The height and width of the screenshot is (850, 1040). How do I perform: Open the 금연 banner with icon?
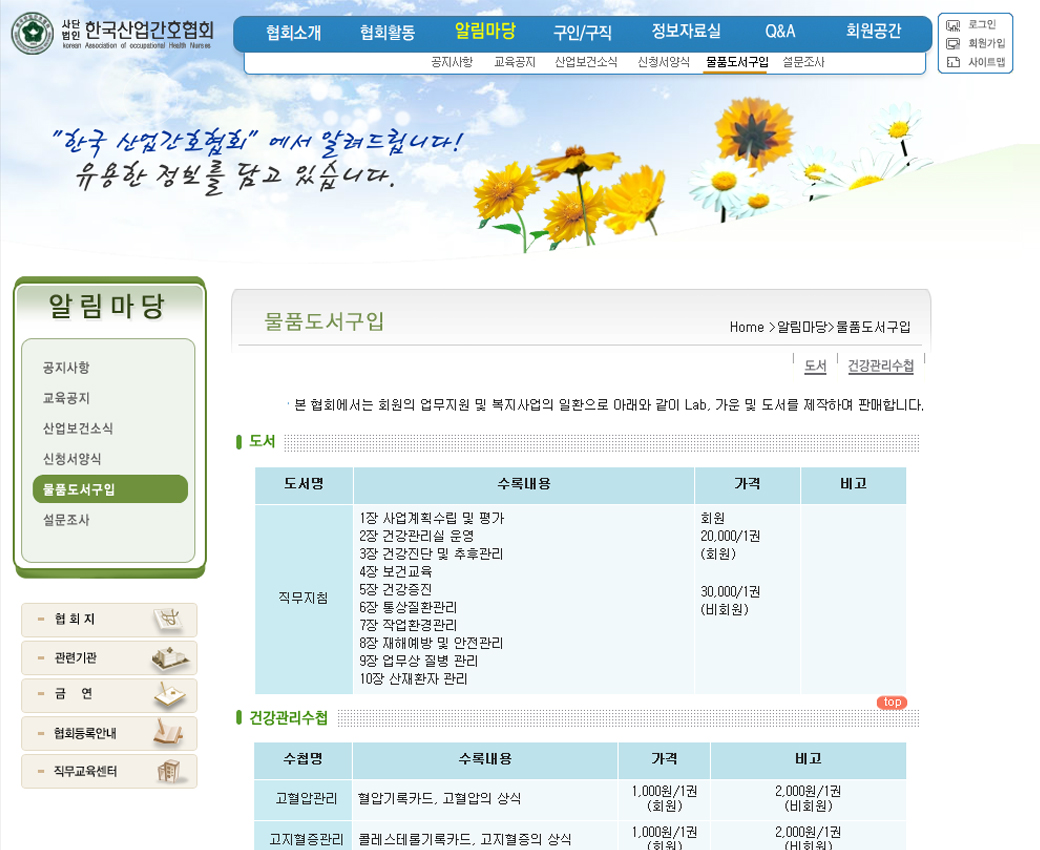pyautogui.click(x=109, y=695)
